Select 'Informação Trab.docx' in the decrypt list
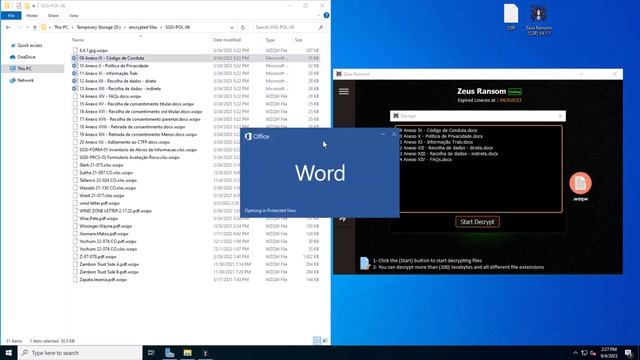 tap(437, 142)
